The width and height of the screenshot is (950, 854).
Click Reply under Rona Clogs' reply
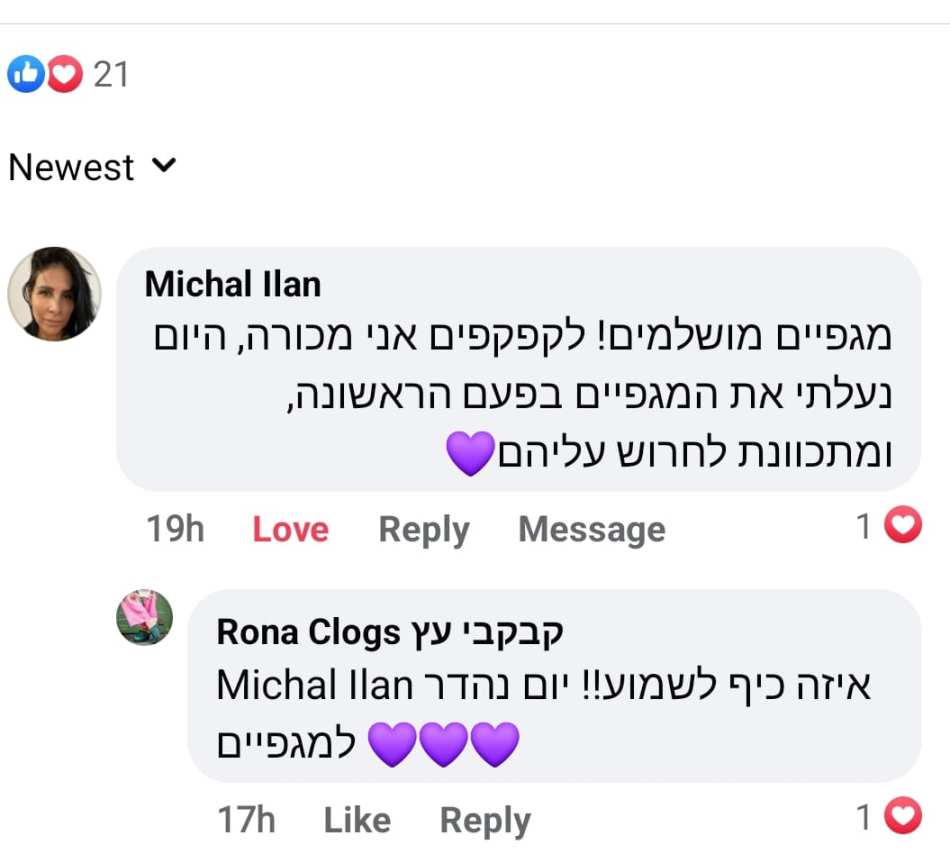pos(485,821)
